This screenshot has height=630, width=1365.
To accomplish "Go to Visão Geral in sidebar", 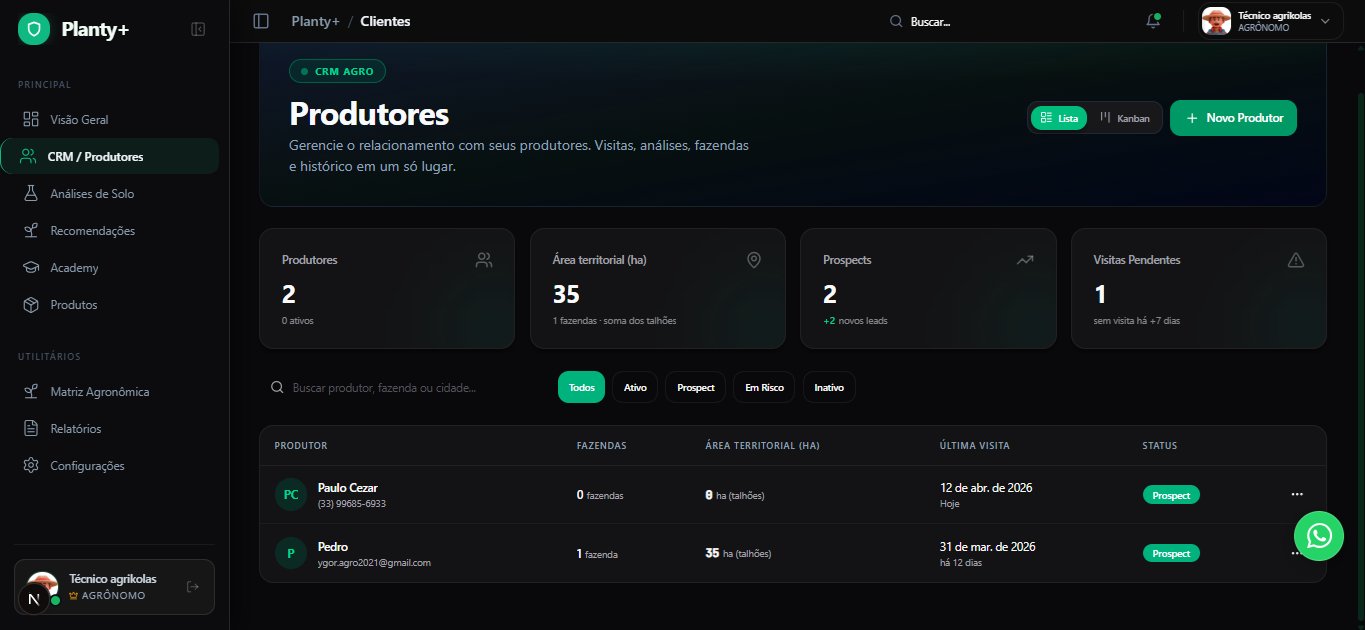I will tap(79, 120).
